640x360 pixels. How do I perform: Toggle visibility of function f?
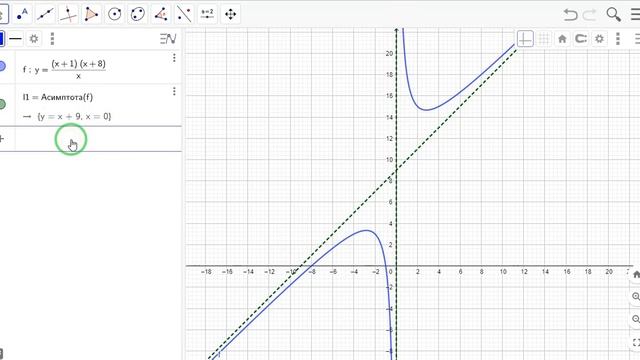pyautogui.click(x=2, y=66)
